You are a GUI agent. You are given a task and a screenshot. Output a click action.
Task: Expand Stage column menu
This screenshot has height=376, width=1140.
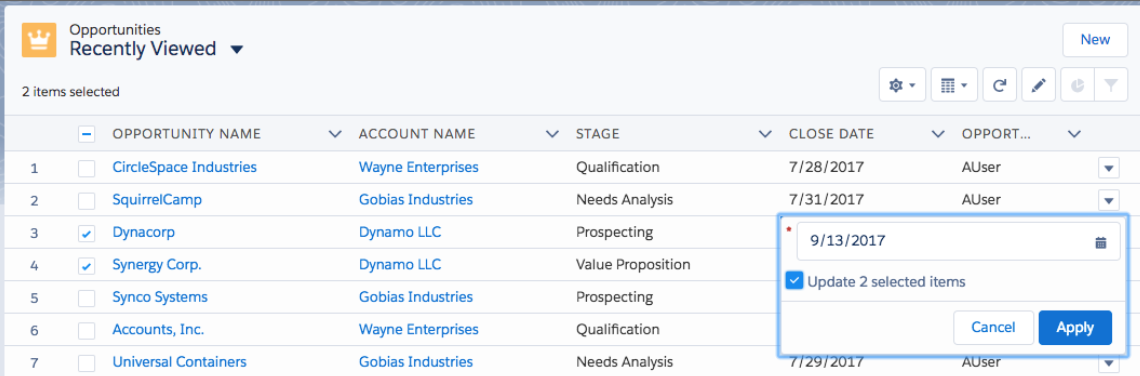(765, 134)
